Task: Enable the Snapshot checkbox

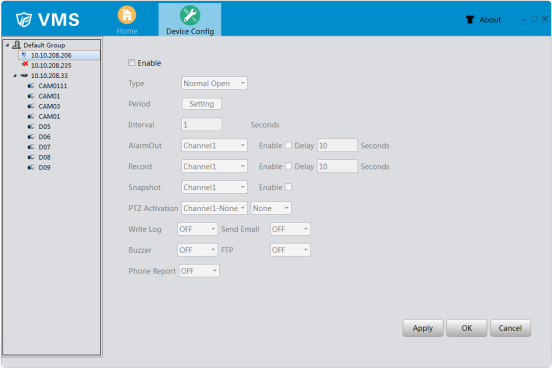Action: pos(288,187)
